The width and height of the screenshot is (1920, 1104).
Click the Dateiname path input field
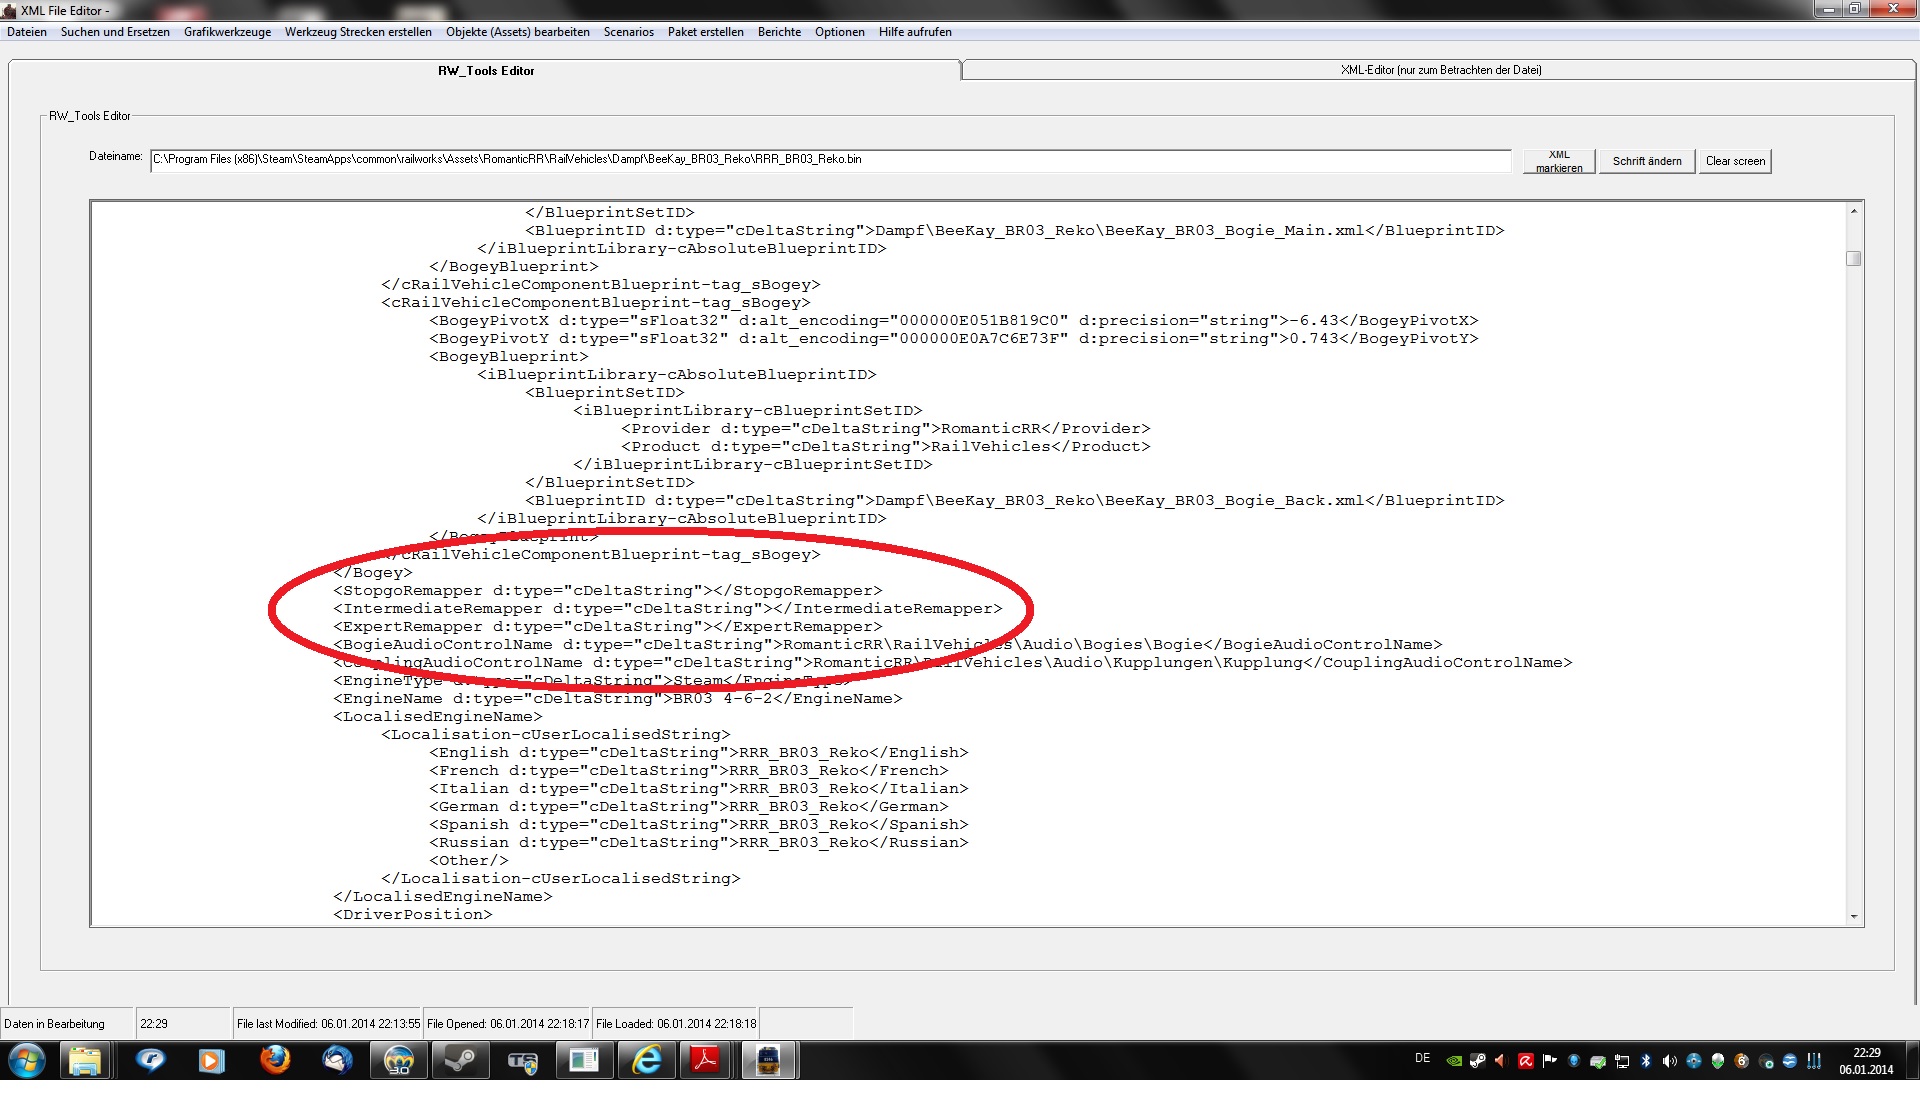pos(830,160)
